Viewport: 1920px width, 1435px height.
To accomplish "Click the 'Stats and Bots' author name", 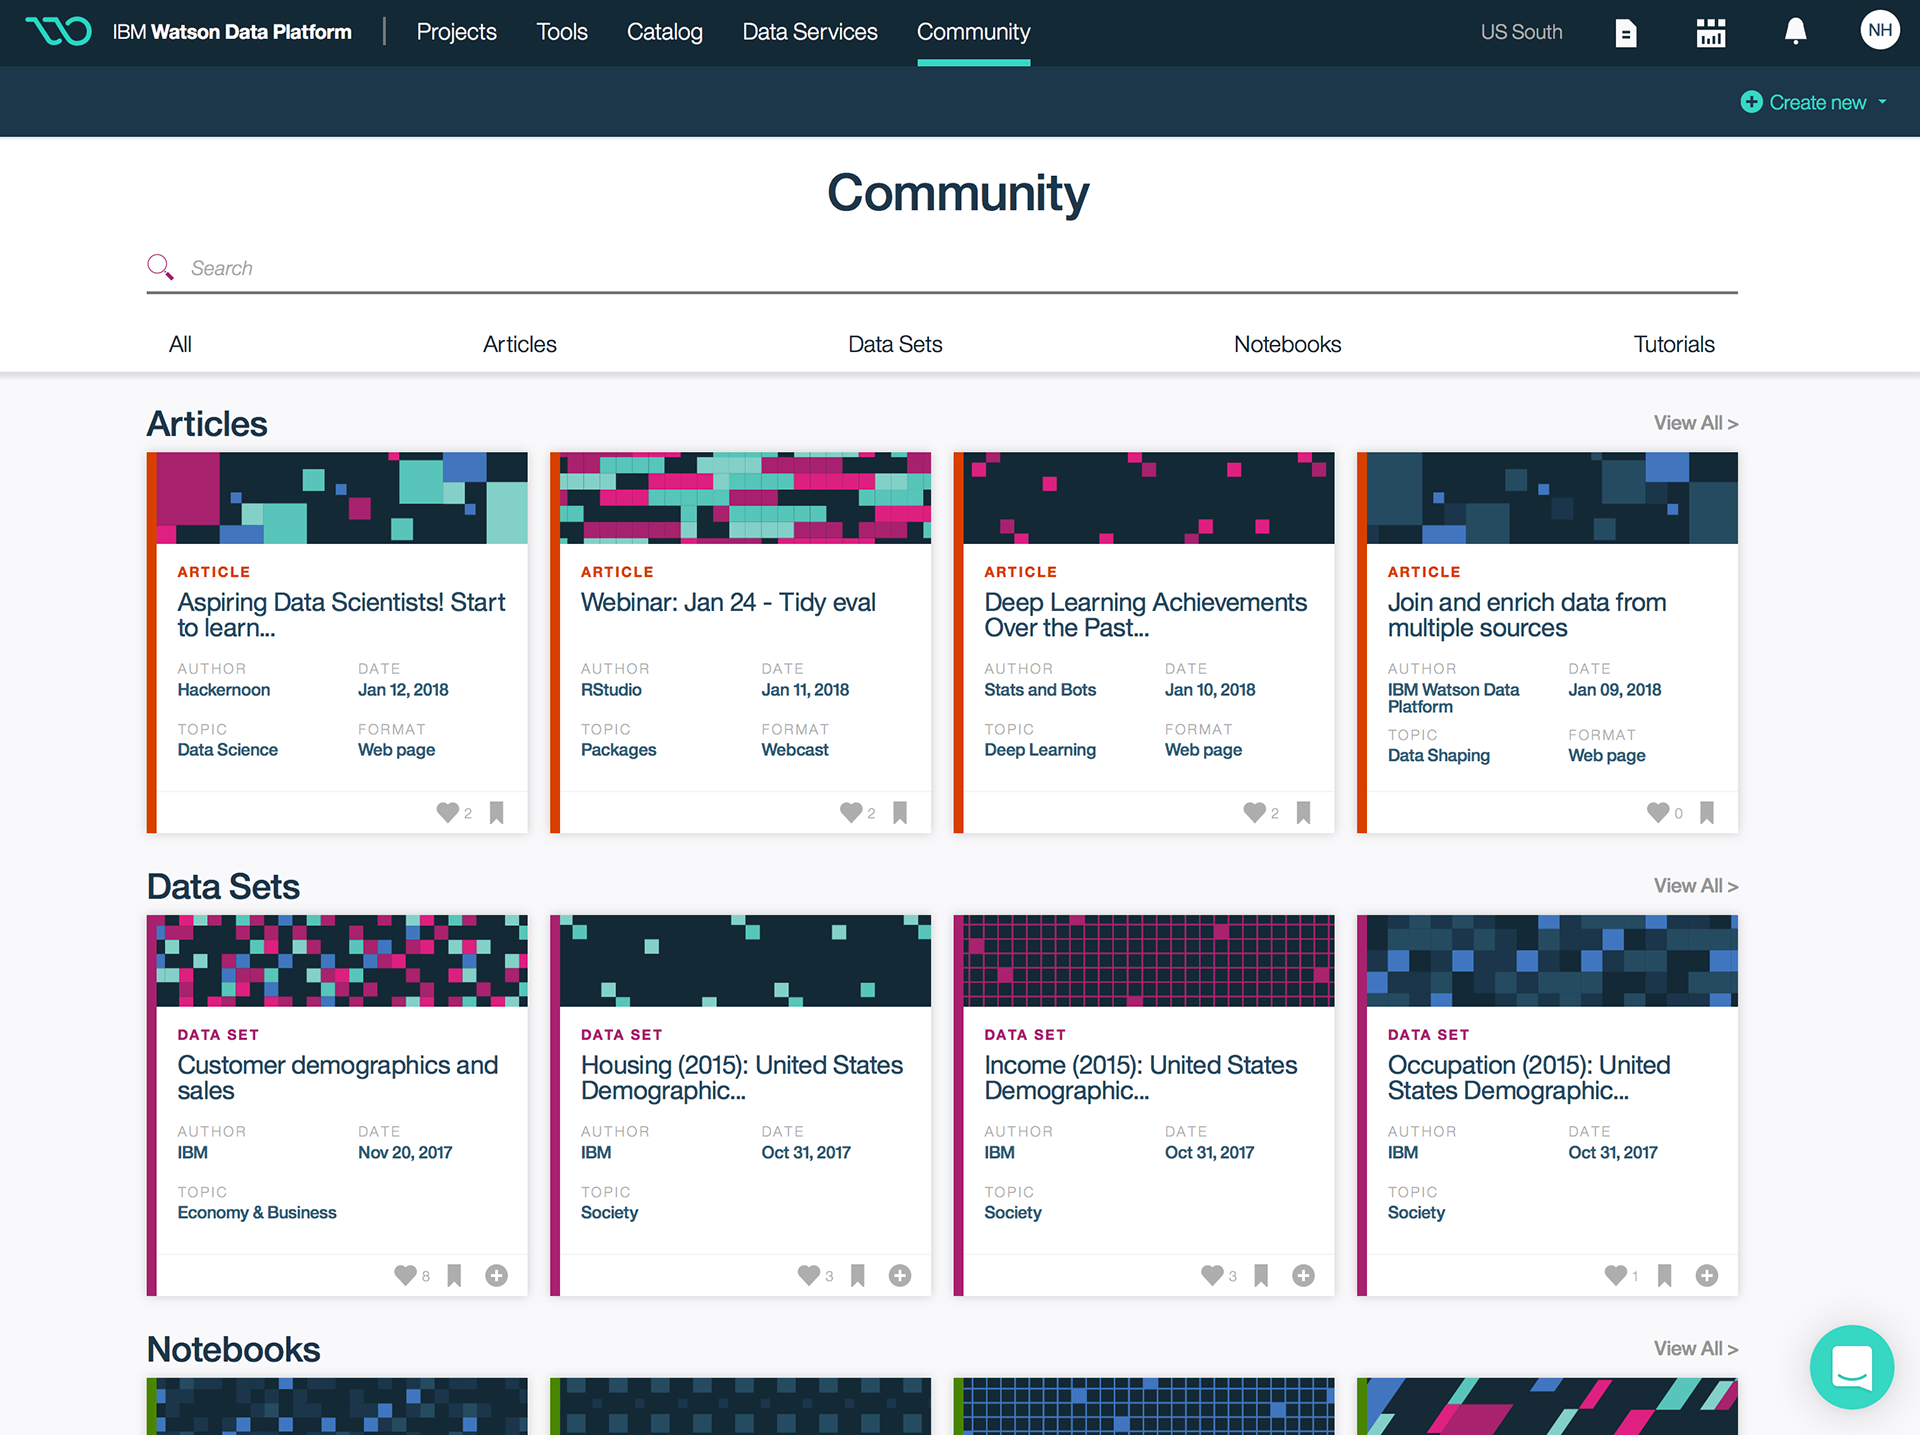I will point(1040,690).
